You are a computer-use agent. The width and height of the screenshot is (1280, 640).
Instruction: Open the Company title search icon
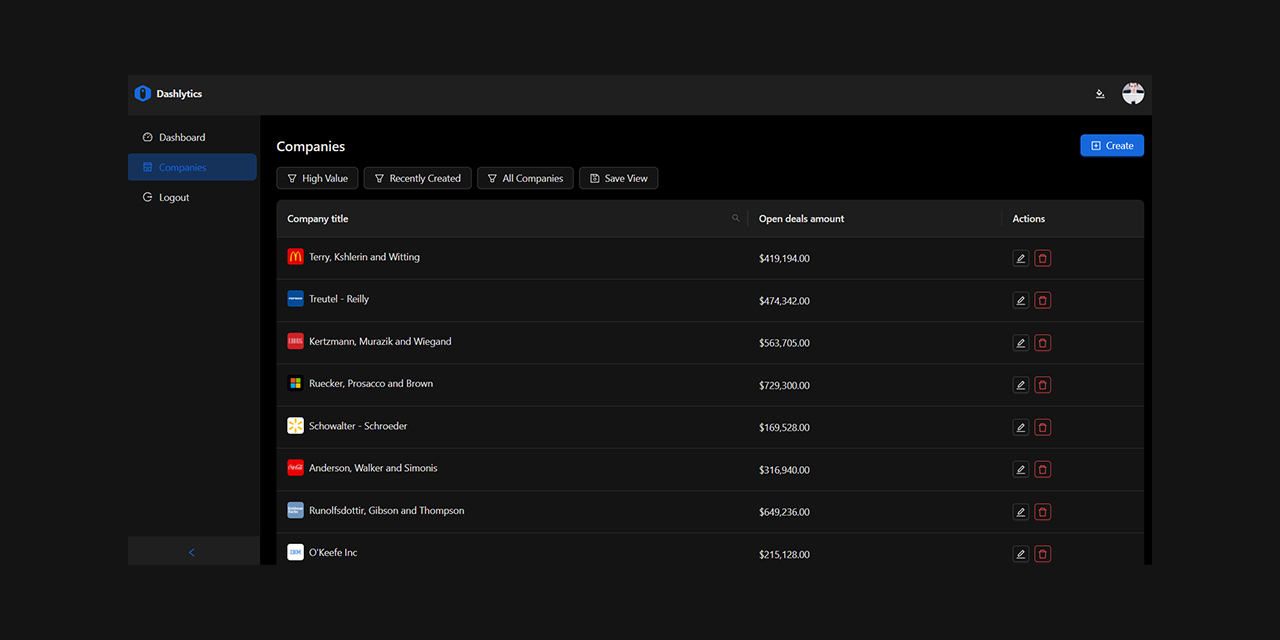coord(736,218)
